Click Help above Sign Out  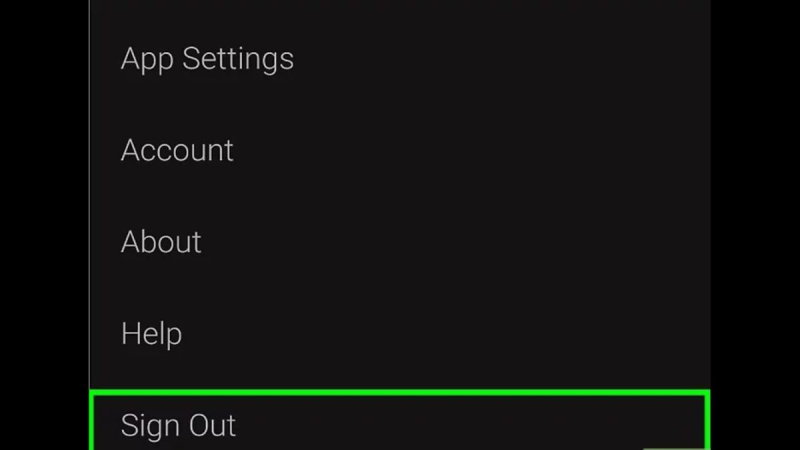(151, 333)
